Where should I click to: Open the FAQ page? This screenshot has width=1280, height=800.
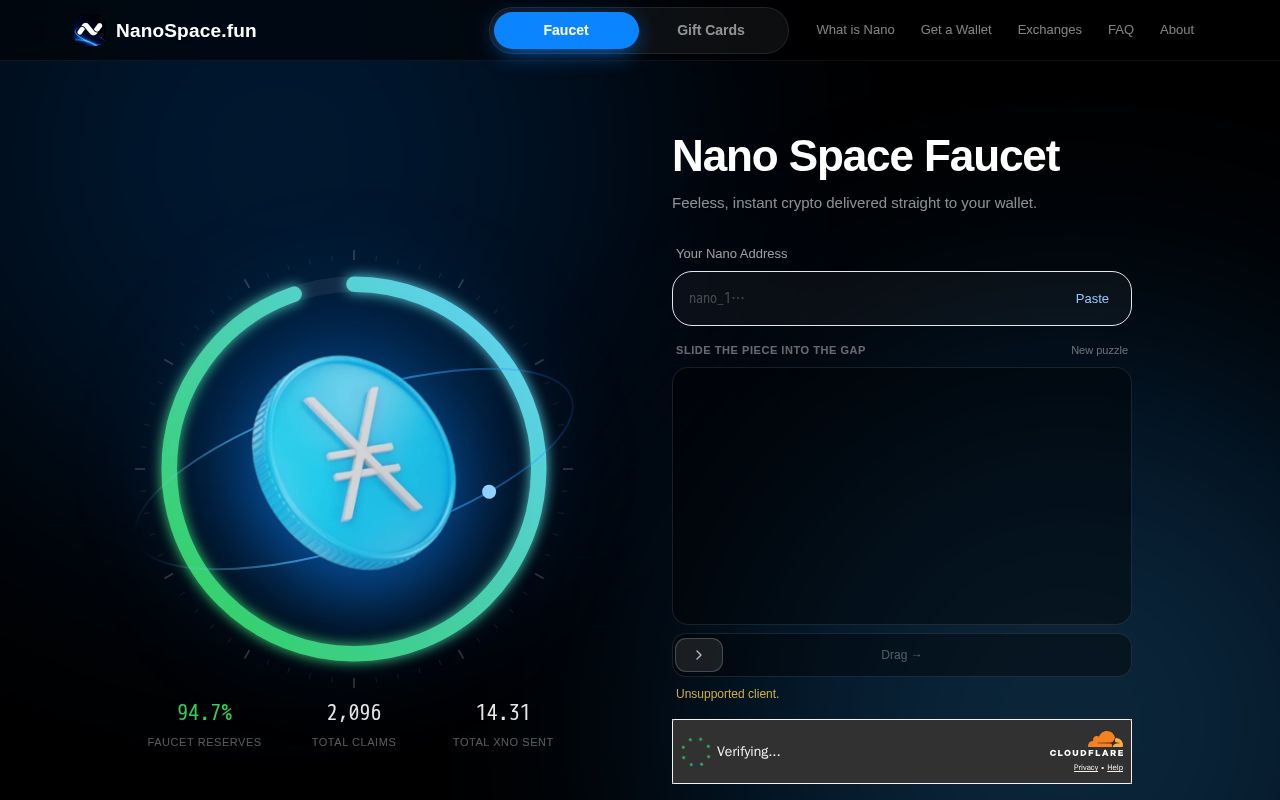pyautogui.click(x=1121, y=30)
